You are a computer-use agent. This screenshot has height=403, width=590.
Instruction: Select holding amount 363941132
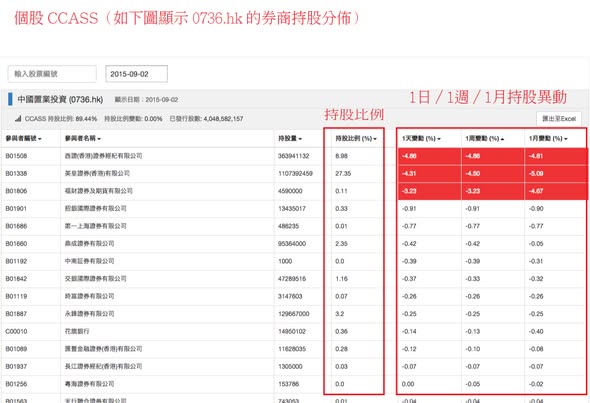[x=293, y=156]
